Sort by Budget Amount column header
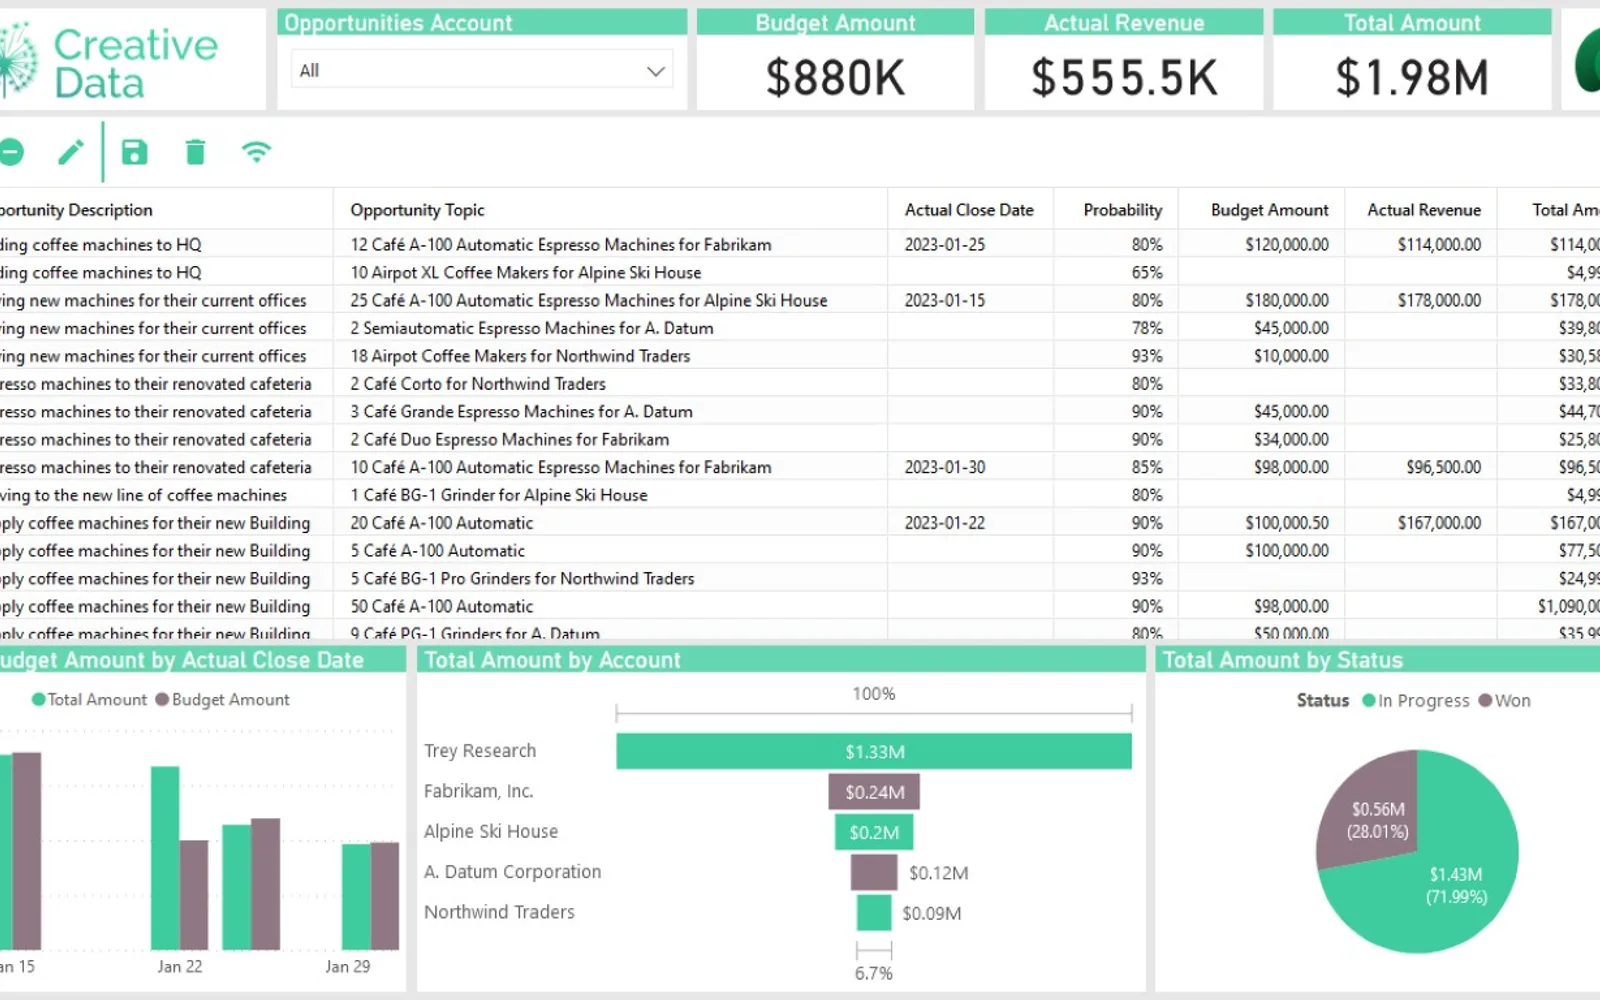The image size is (1600, 1000). (1269, 210)
